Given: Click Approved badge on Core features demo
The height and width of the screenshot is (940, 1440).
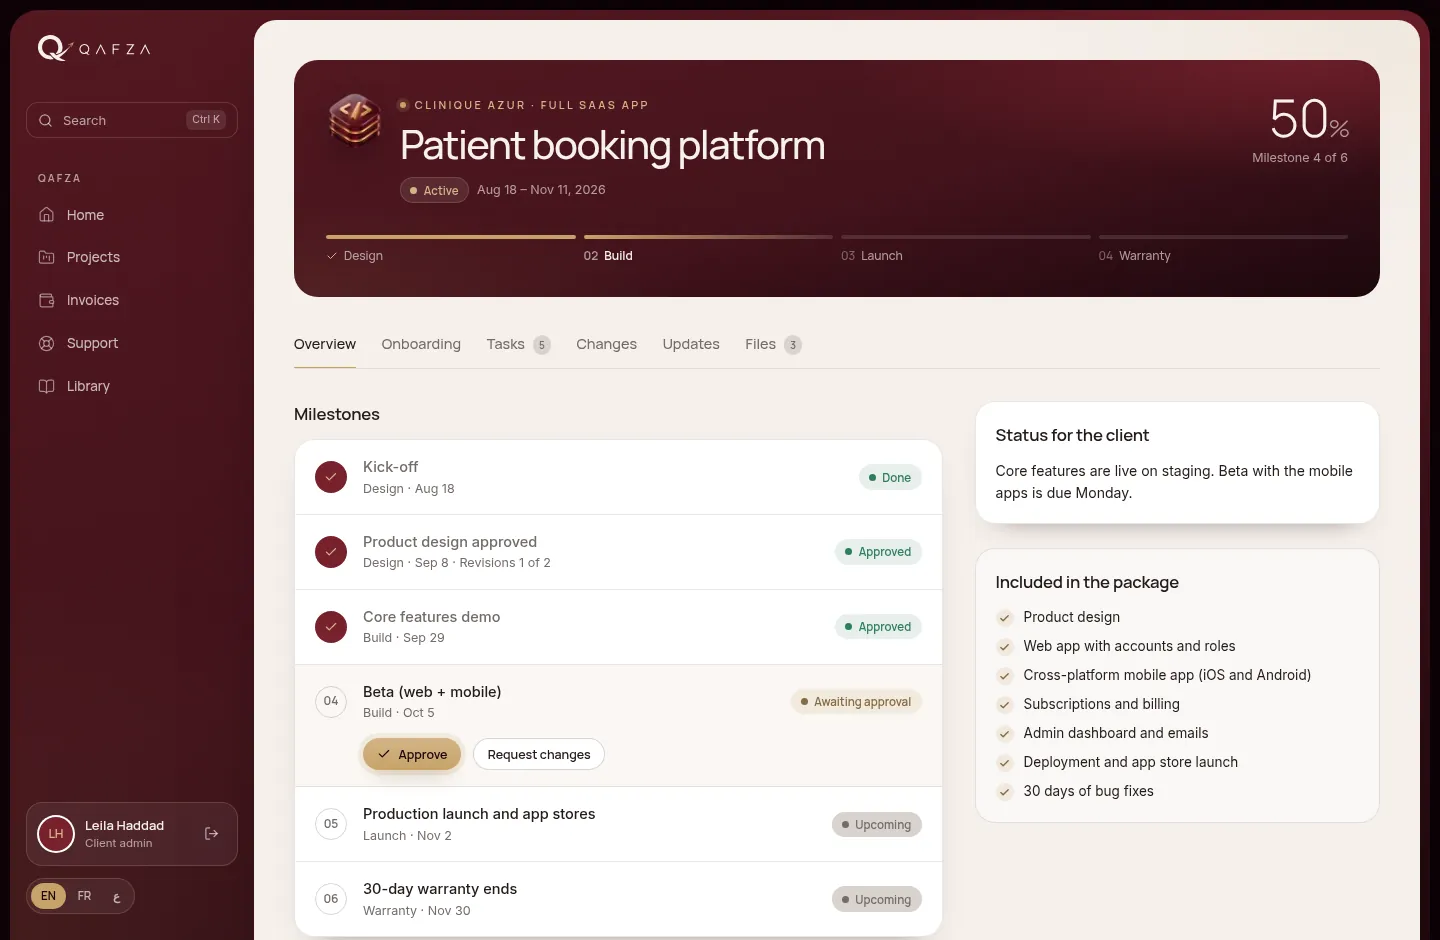Looking at the screenshot, I should click(878, 627).
